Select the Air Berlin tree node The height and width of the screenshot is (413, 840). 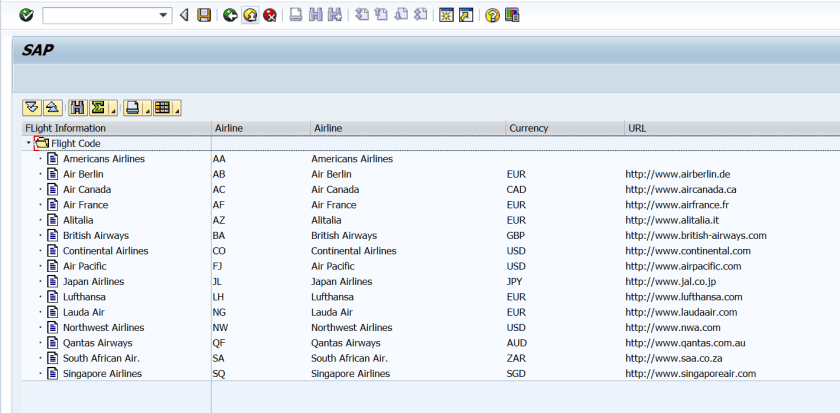click(x=83, y=174)
